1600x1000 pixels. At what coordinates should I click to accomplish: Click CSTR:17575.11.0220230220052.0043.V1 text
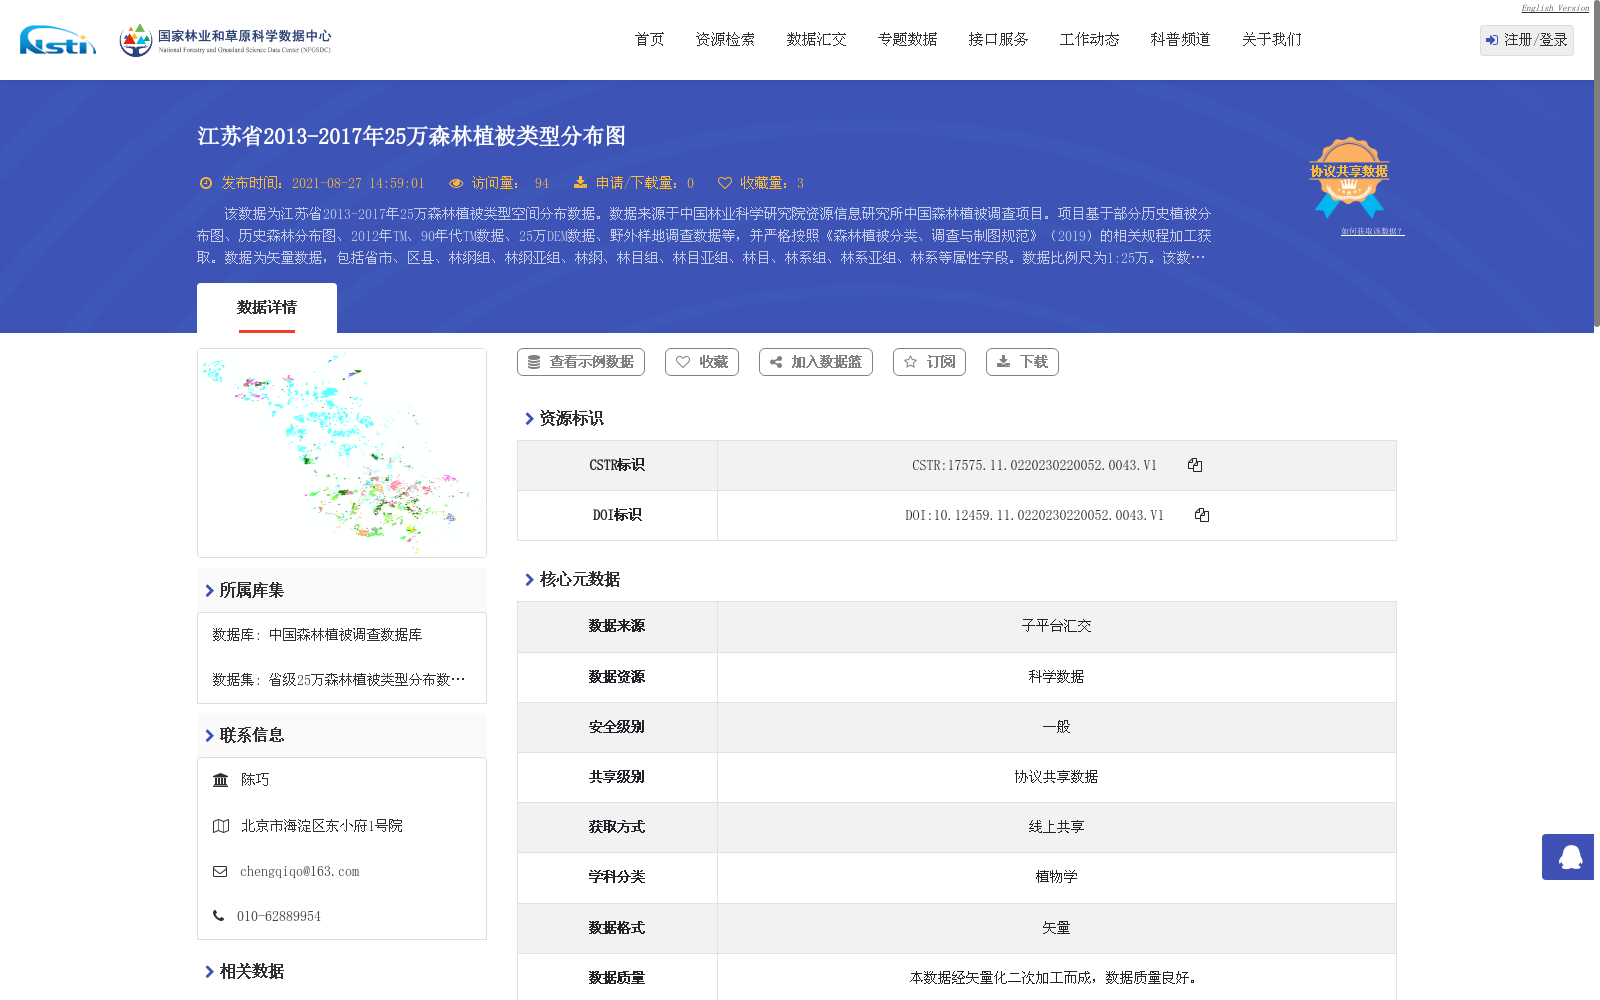[x=1034, y=465]
